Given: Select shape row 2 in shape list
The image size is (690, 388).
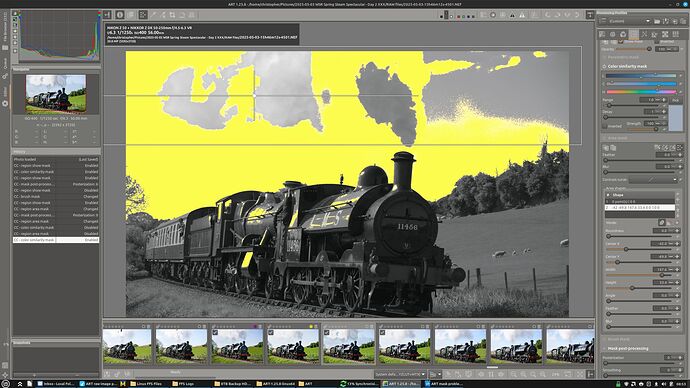Looking at the screenshot, I should pyautogui.click(x=640, y=207).
